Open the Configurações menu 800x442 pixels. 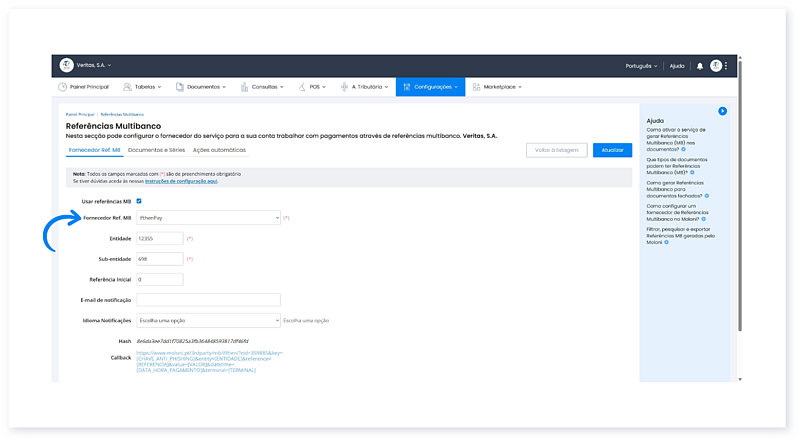point(430,87)
